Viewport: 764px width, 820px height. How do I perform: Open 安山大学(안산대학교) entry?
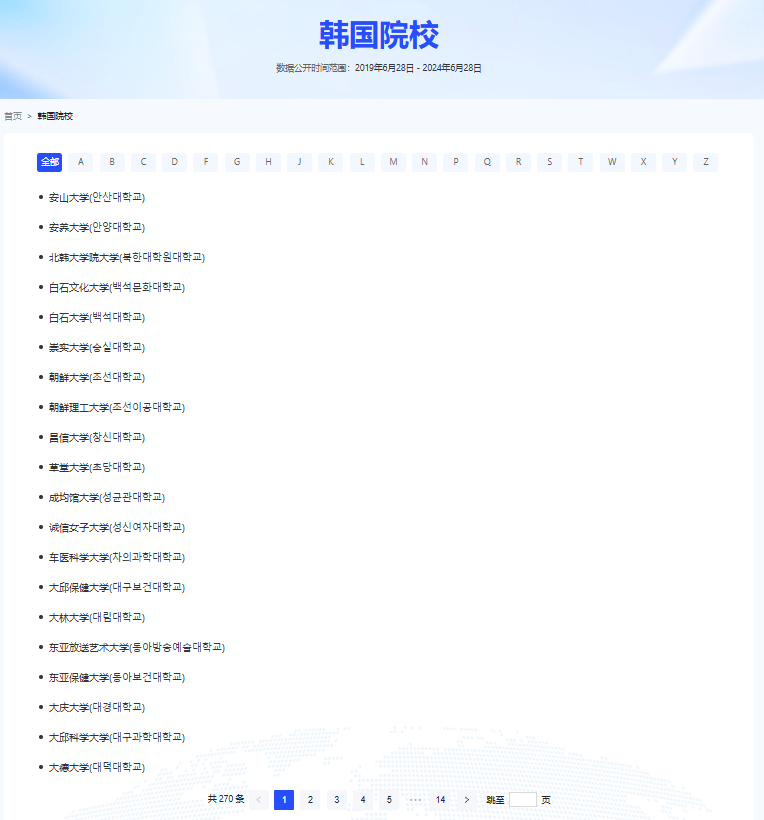tap(97, 197)
